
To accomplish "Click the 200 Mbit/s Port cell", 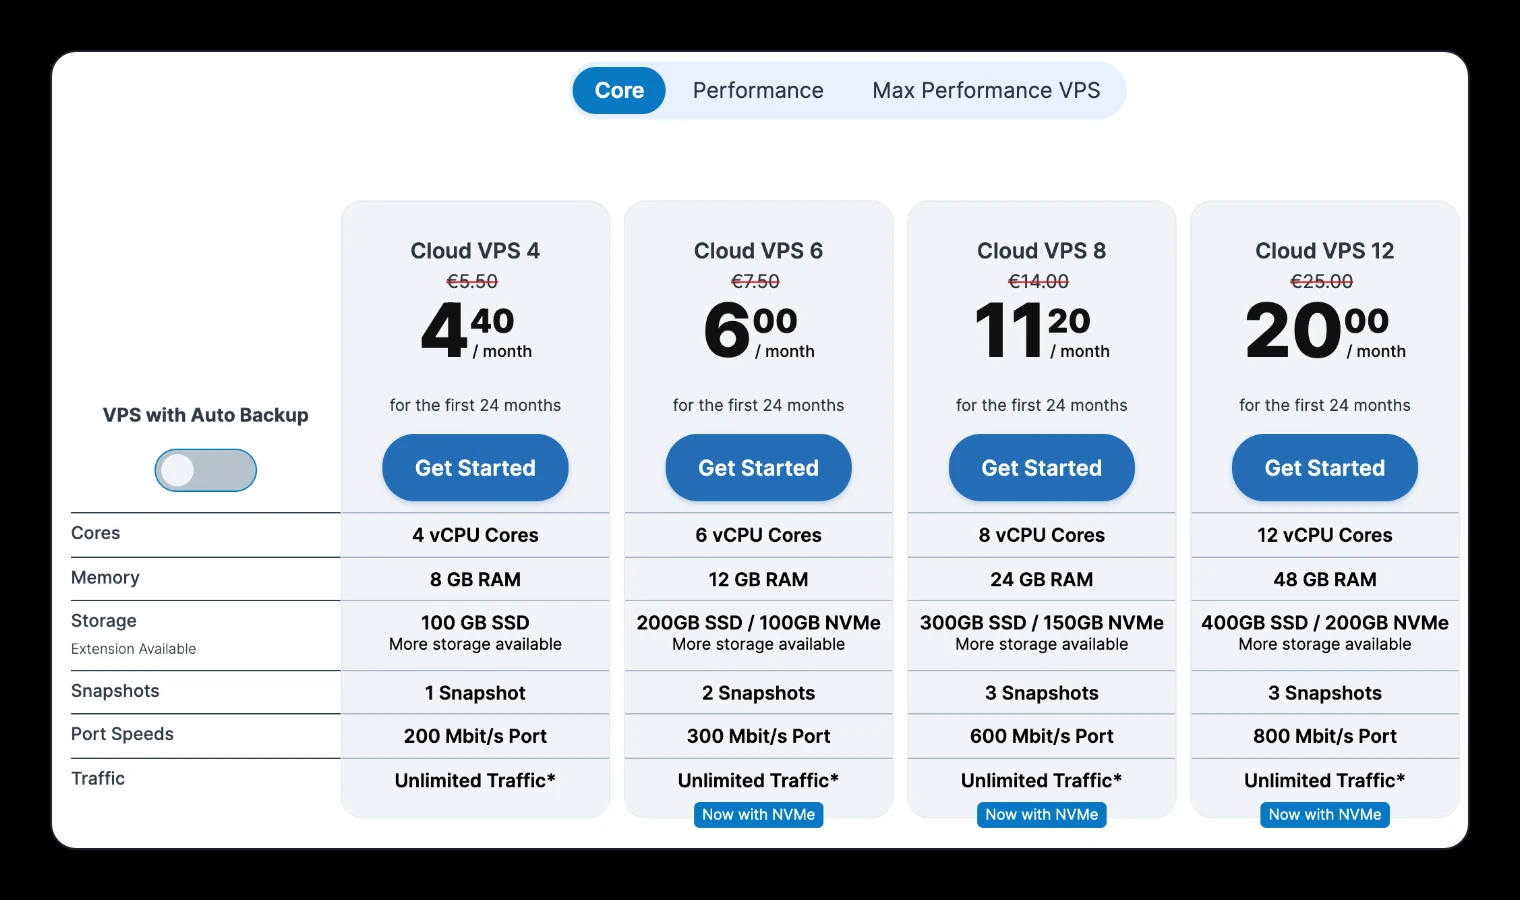I will [x=475, y=736].
